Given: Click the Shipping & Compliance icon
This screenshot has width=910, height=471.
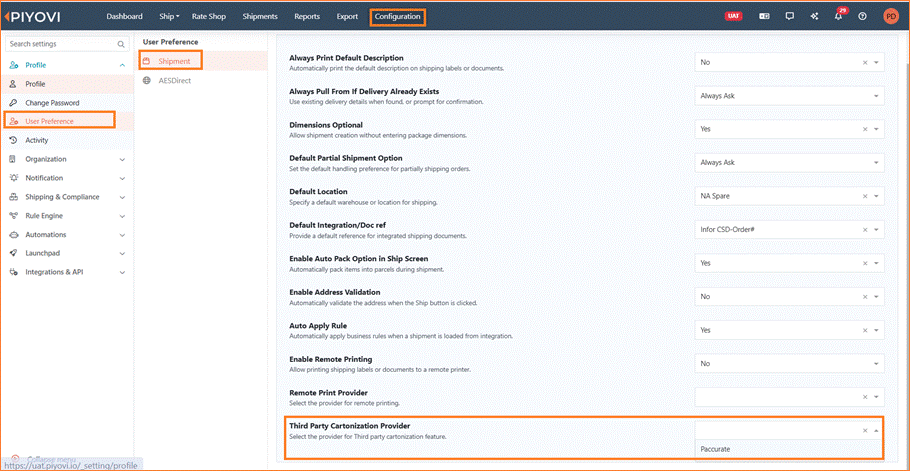Looking at the screenshot, I should (13, 197).
